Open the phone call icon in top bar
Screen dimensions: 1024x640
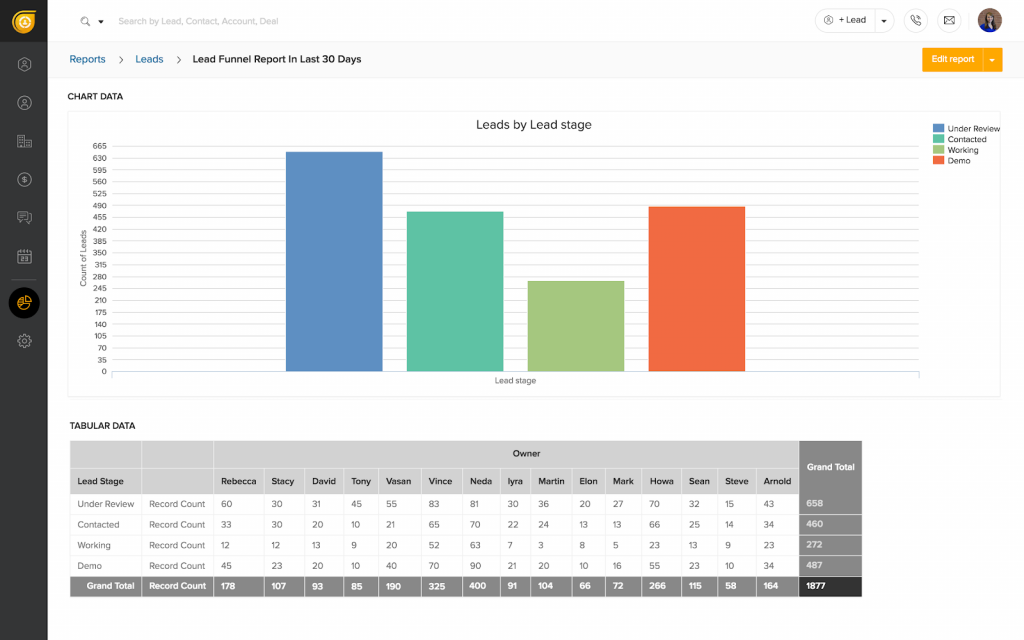pos(916,19)
